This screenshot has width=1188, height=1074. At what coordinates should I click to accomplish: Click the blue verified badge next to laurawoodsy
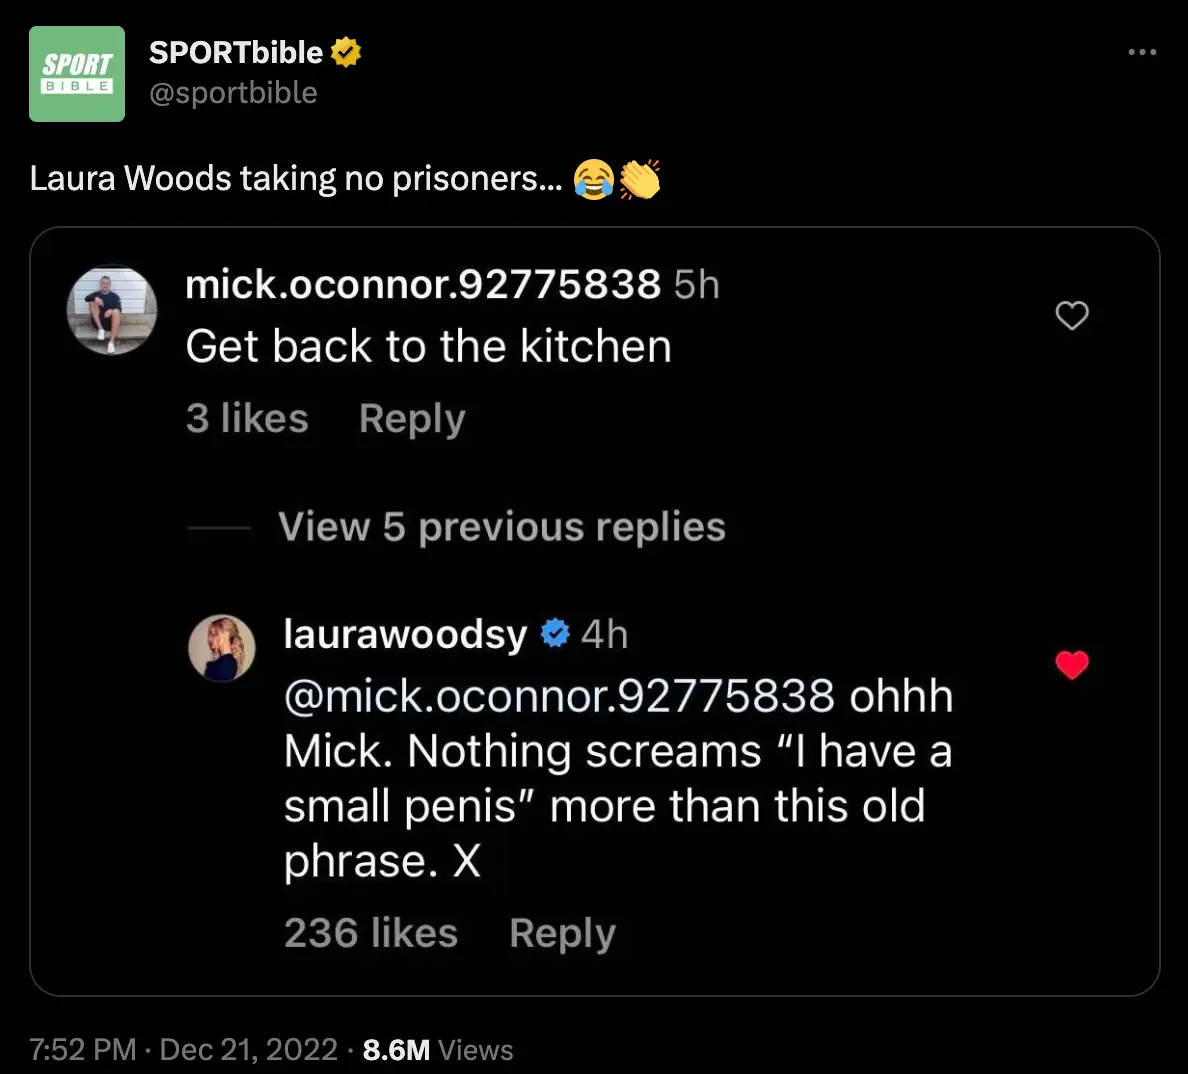pos(554,632)
